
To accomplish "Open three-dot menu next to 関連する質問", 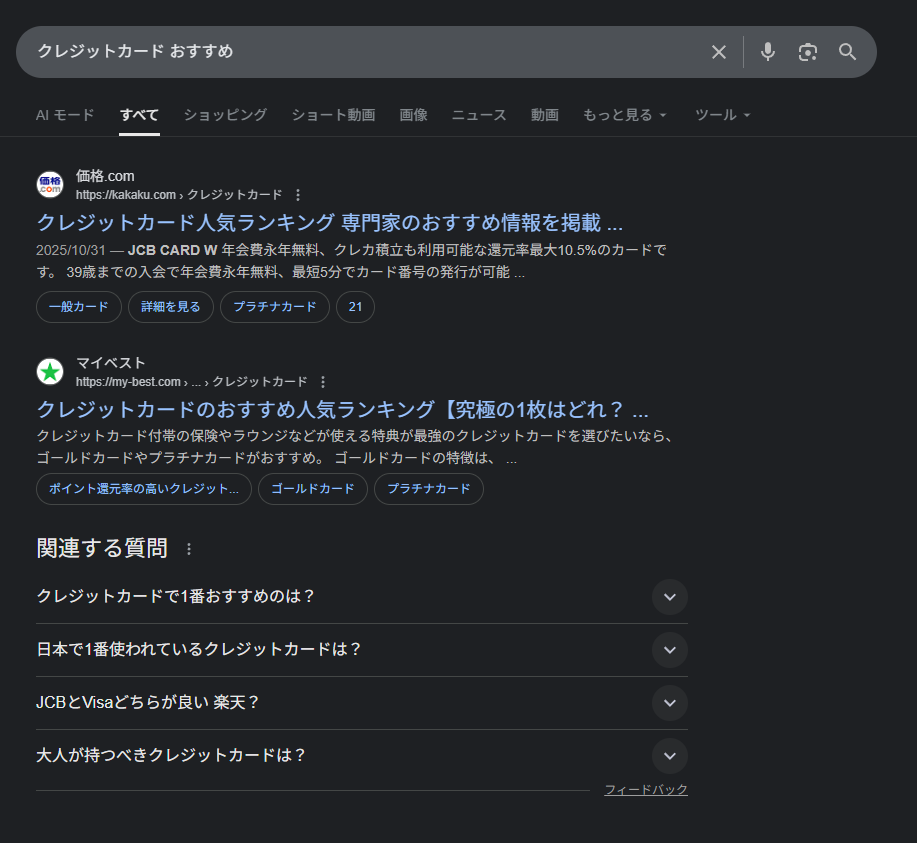I will [189, 549].
